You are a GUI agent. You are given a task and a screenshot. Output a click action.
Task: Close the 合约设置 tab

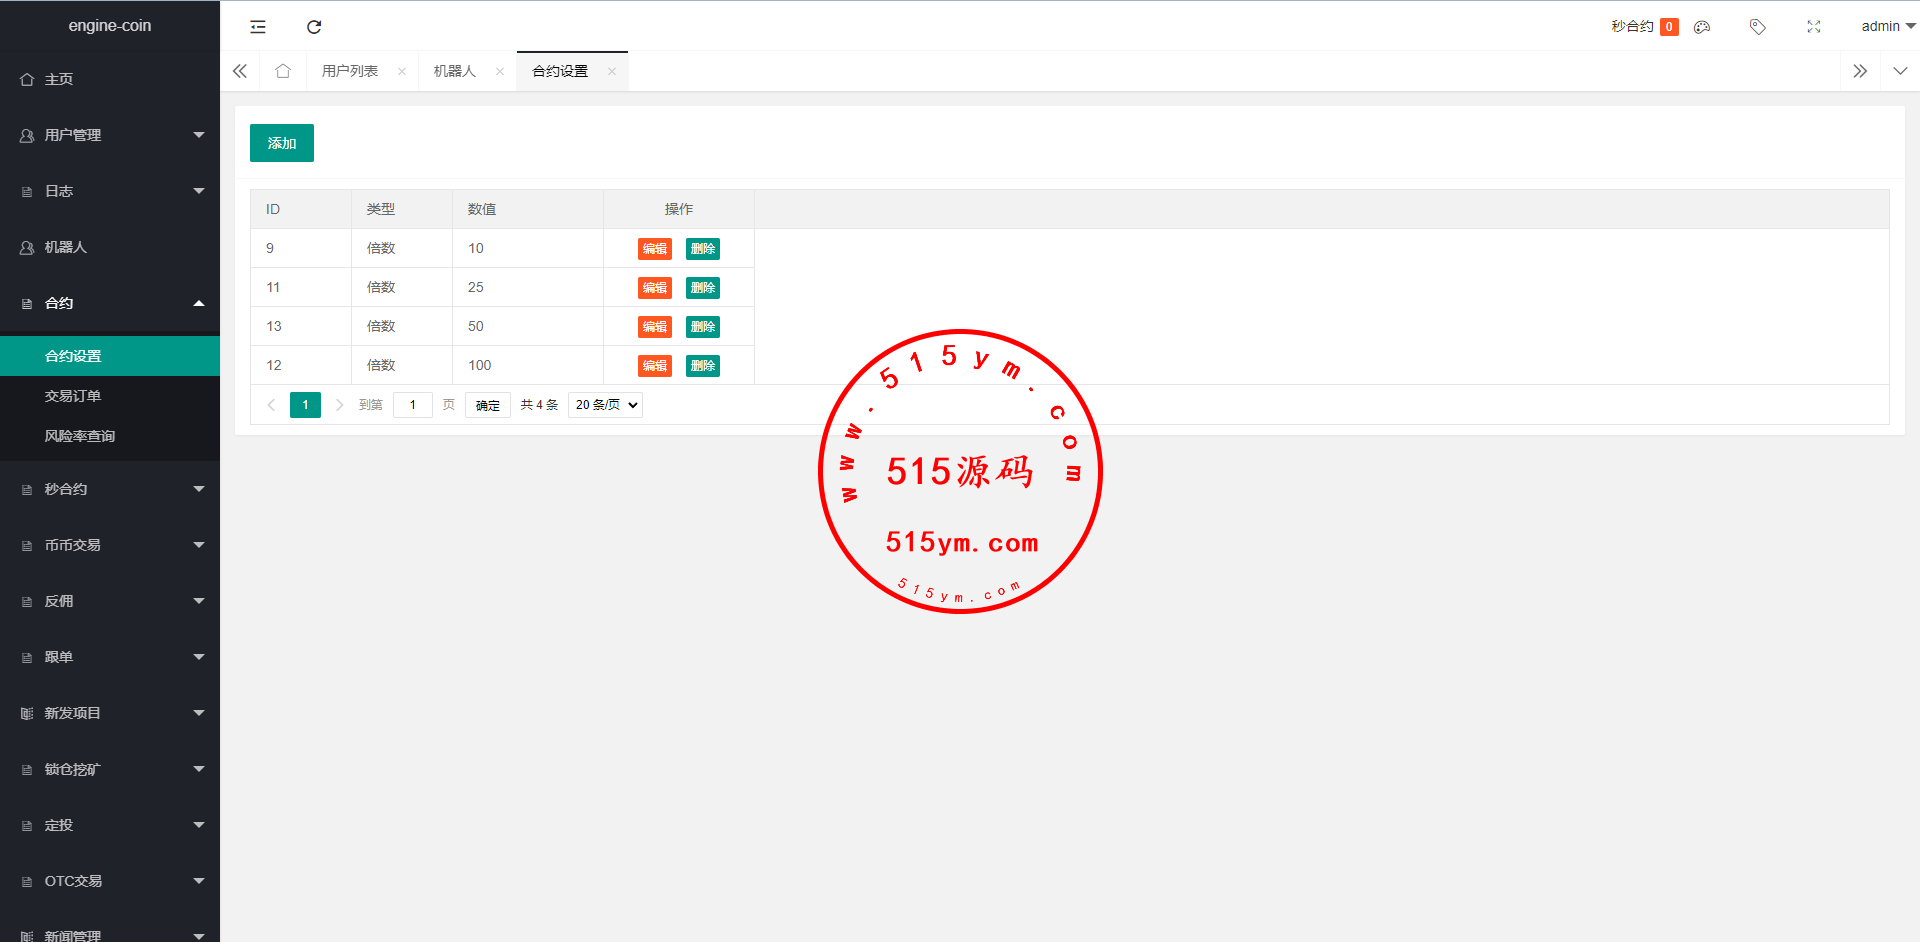point(612,71)
